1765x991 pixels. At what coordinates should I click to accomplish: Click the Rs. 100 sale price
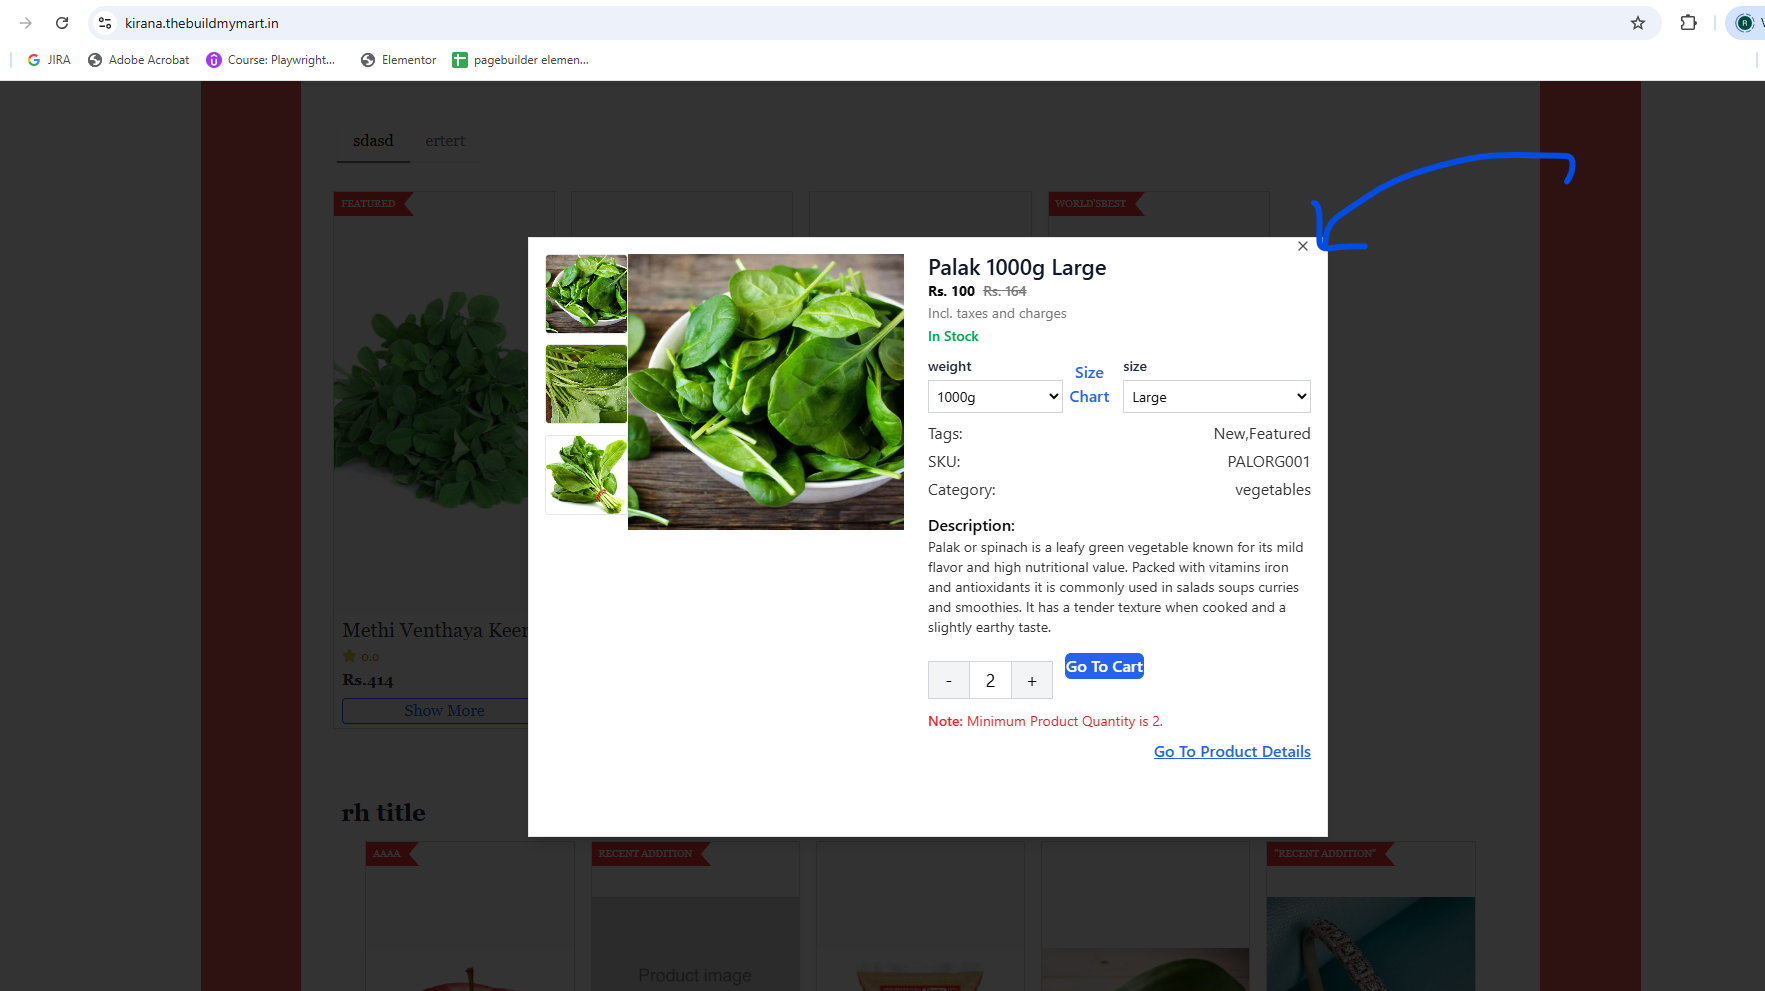pos(951,291)
